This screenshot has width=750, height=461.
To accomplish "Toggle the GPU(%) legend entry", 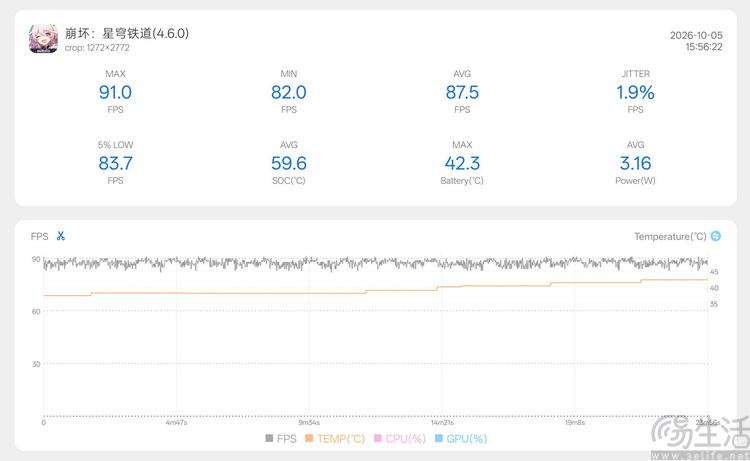I will (x=461, y=439).
